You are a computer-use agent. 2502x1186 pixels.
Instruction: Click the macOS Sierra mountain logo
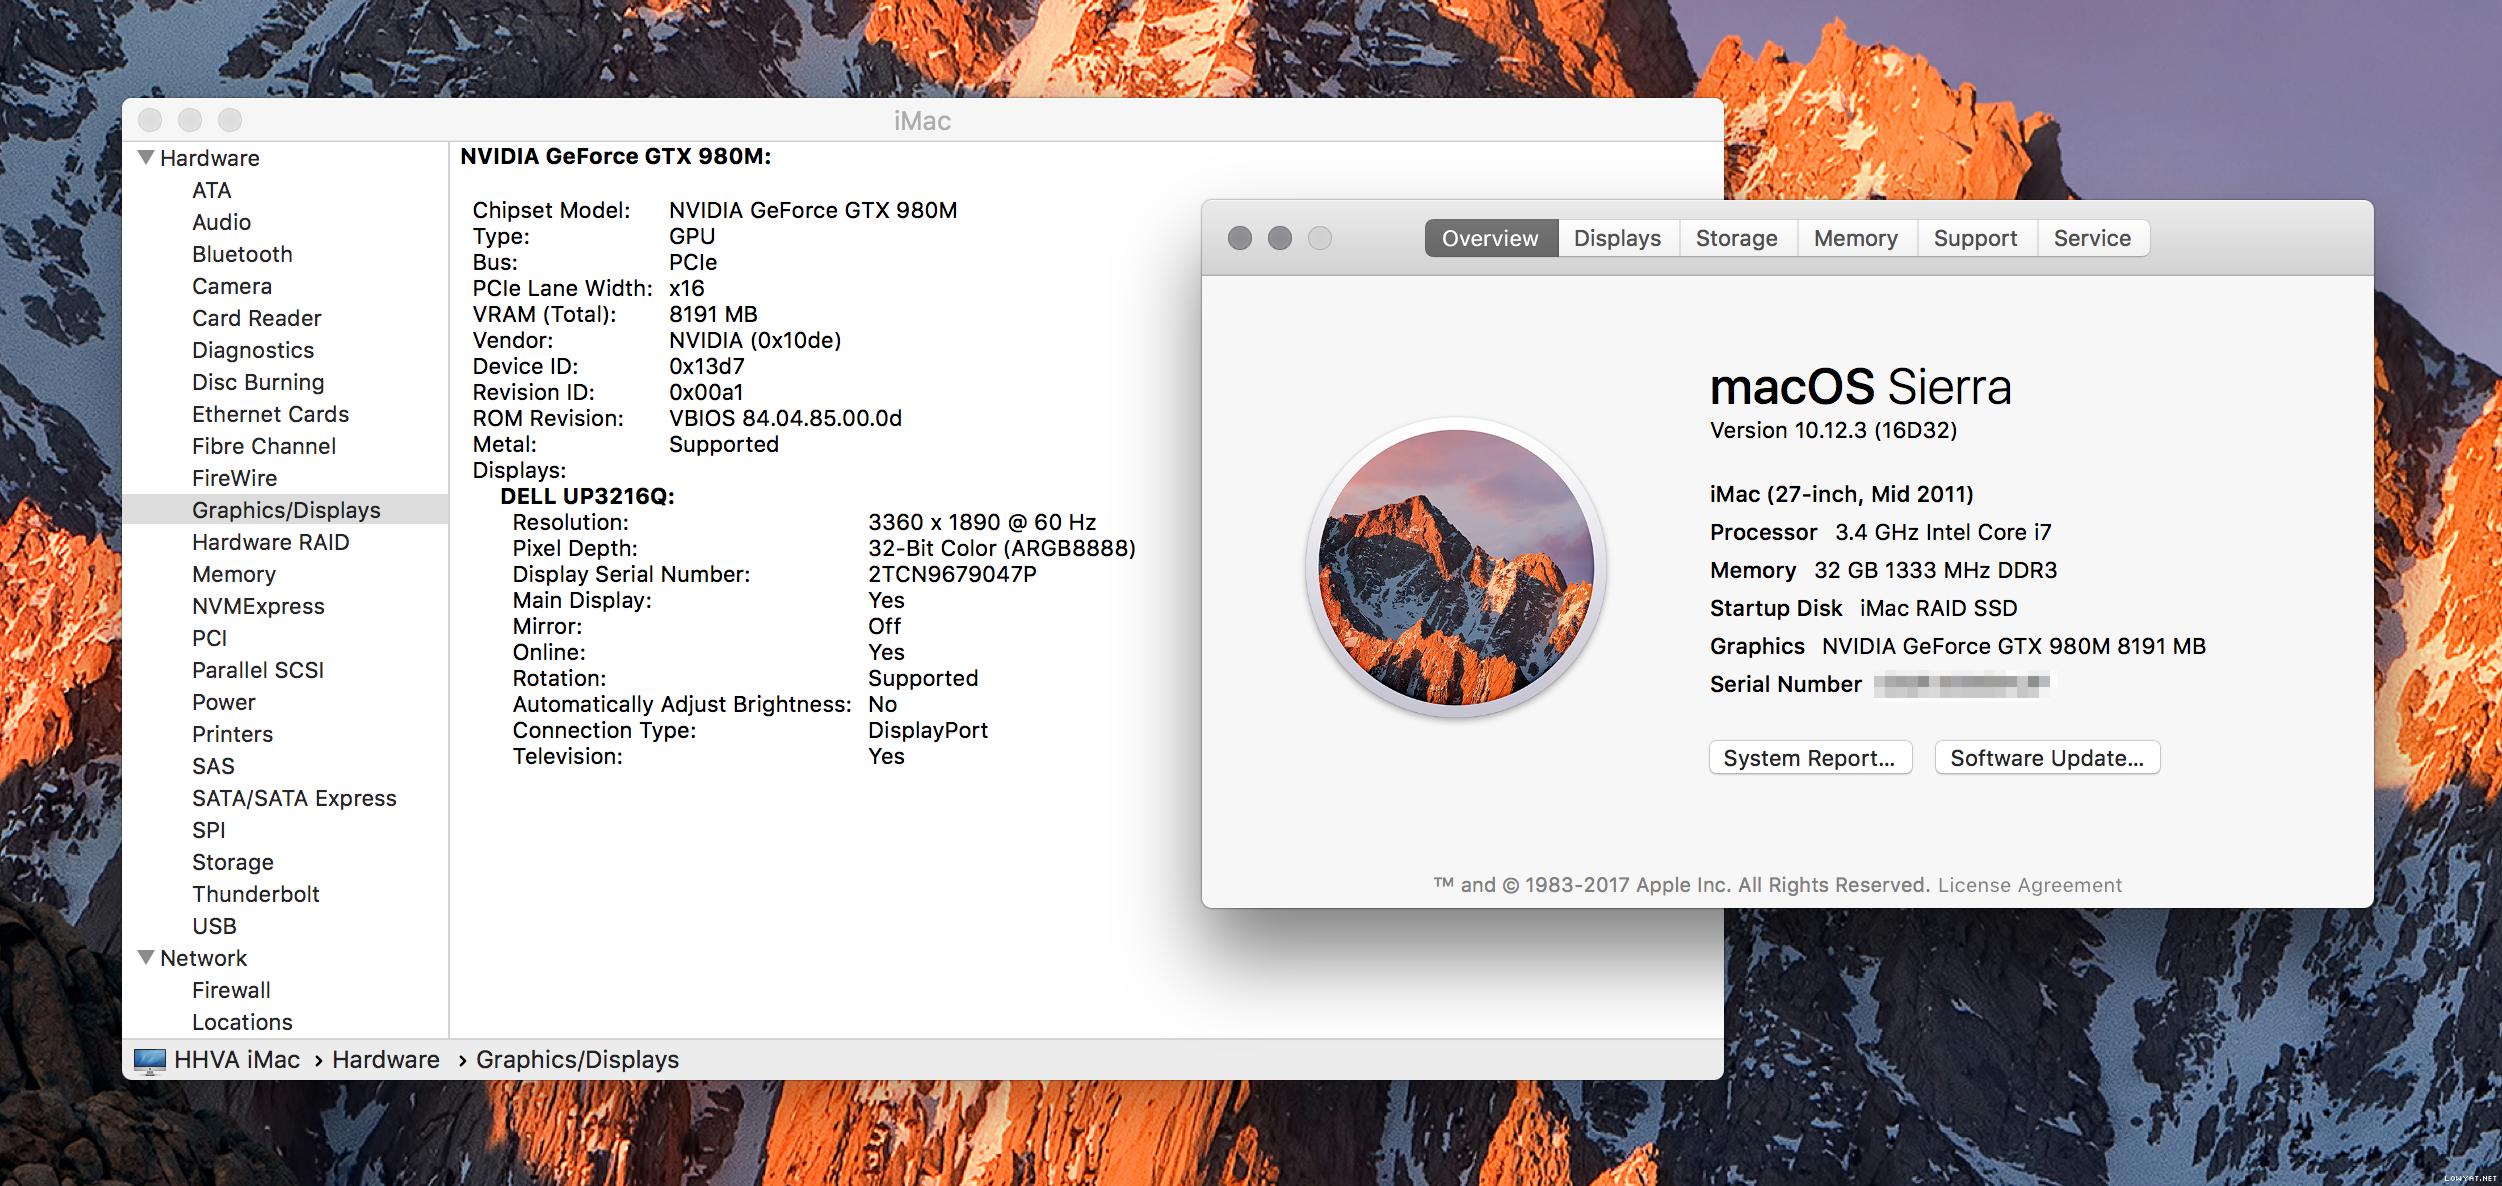tap(1456, 567)
